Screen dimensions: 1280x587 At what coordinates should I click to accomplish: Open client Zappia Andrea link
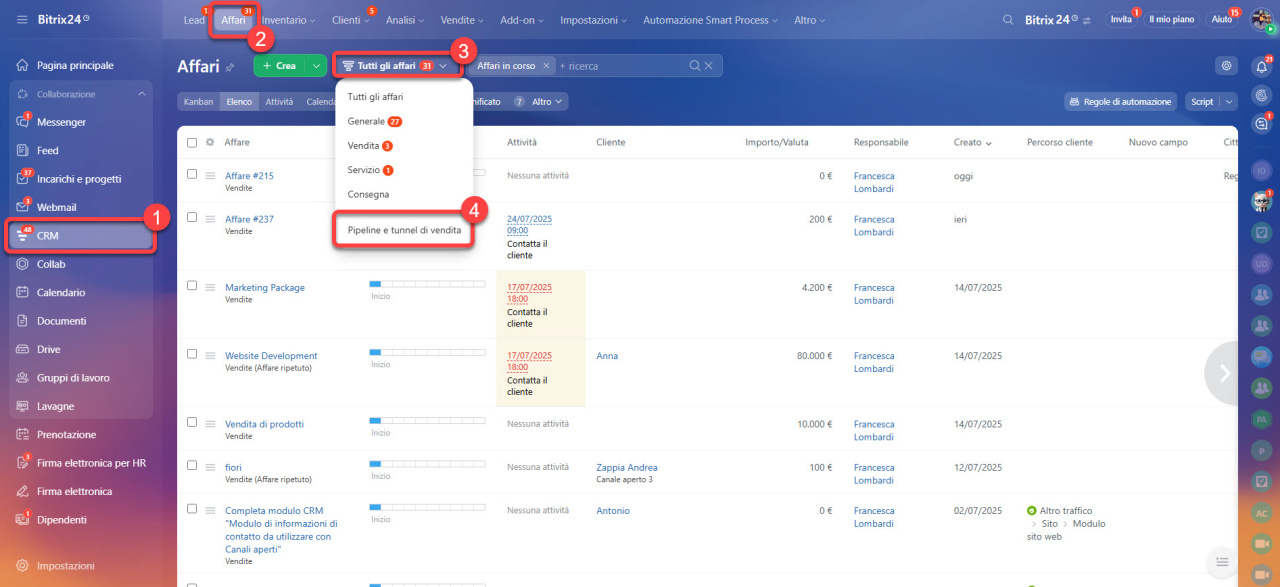tap(627, 467)
